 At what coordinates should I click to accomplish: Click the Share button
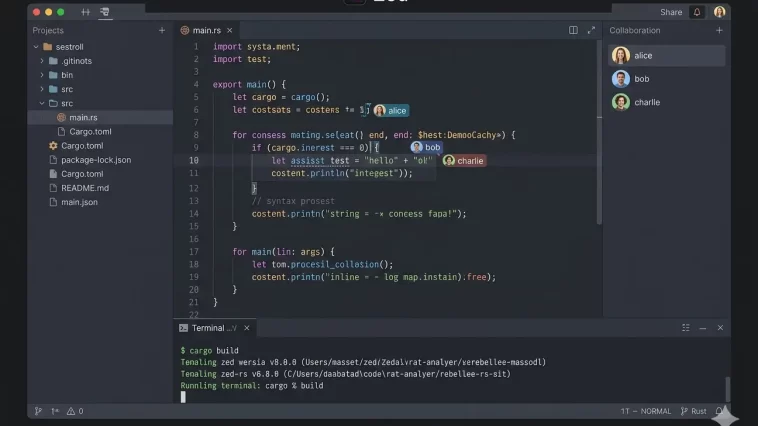pyautogui.click(x=671, y=12)
